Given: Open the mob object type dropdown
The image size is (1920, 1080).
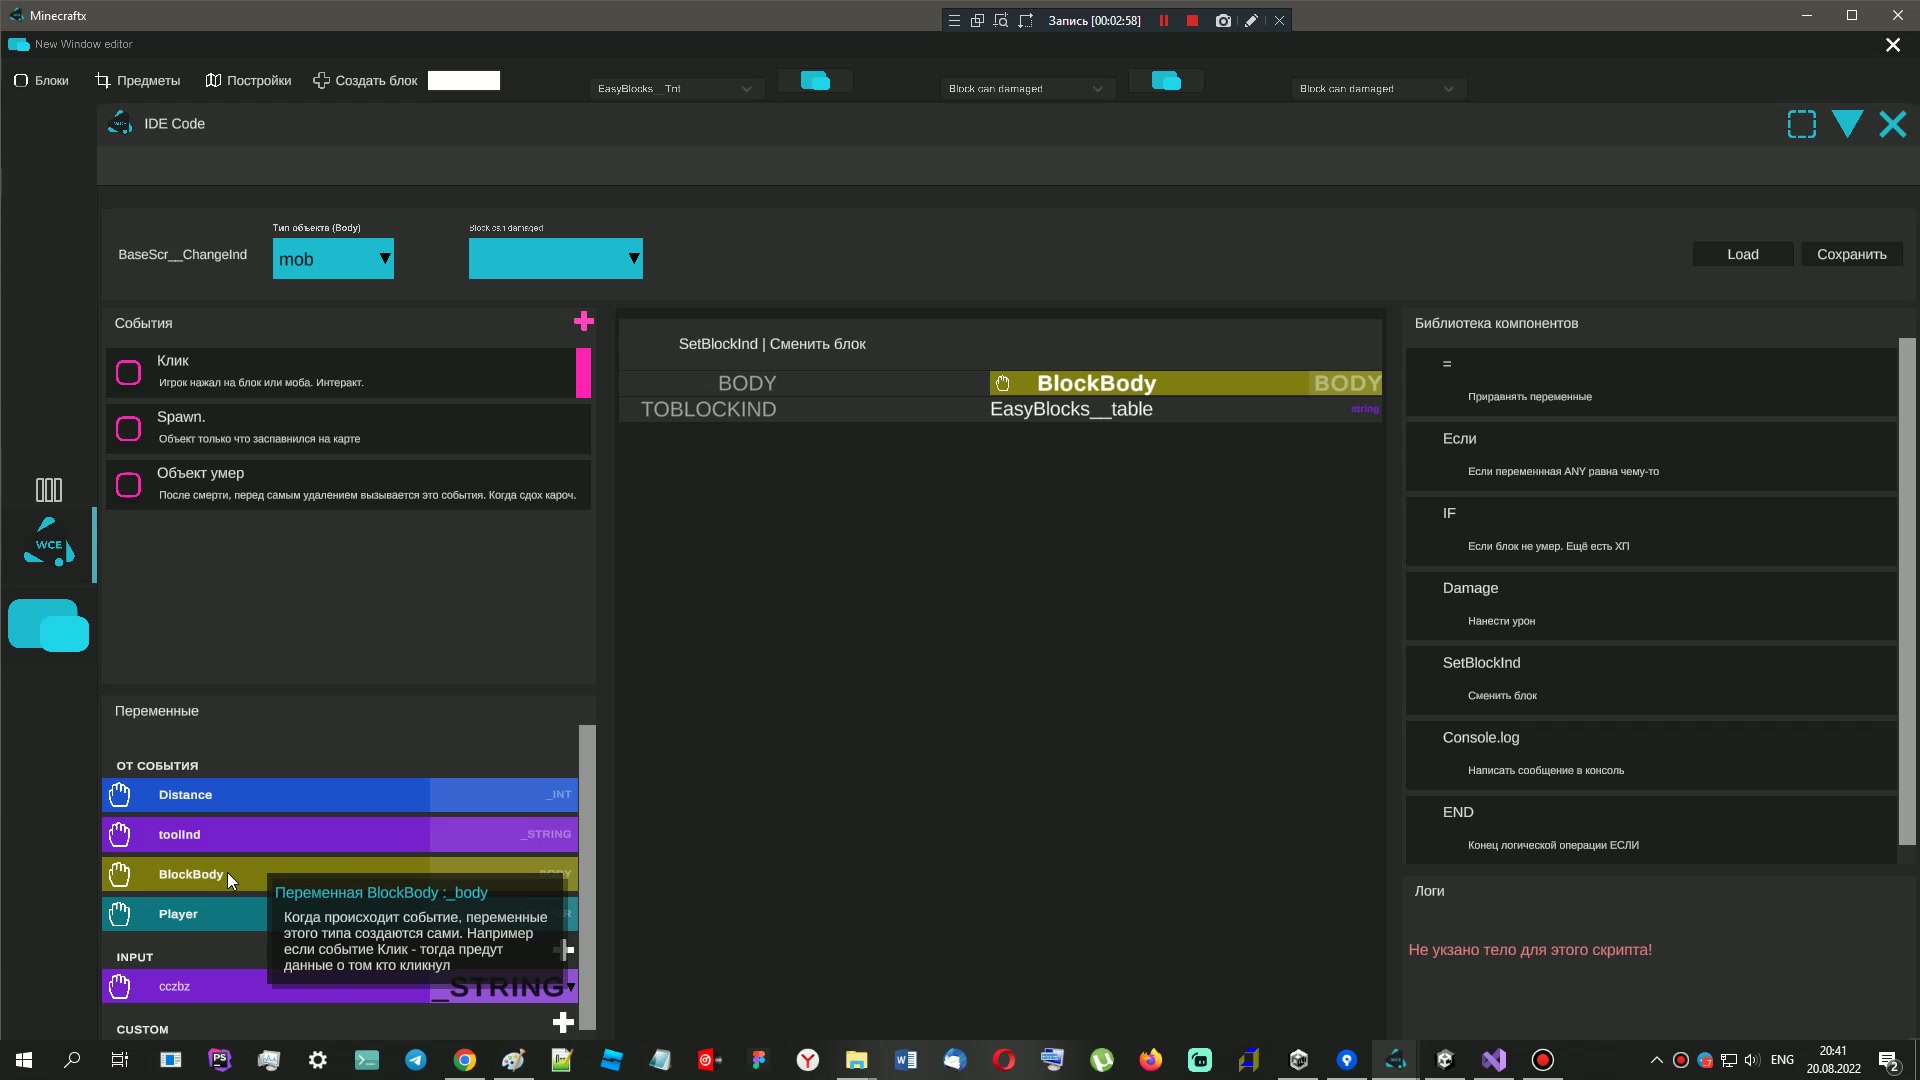Looking at the screenshot, I should 333,259.
